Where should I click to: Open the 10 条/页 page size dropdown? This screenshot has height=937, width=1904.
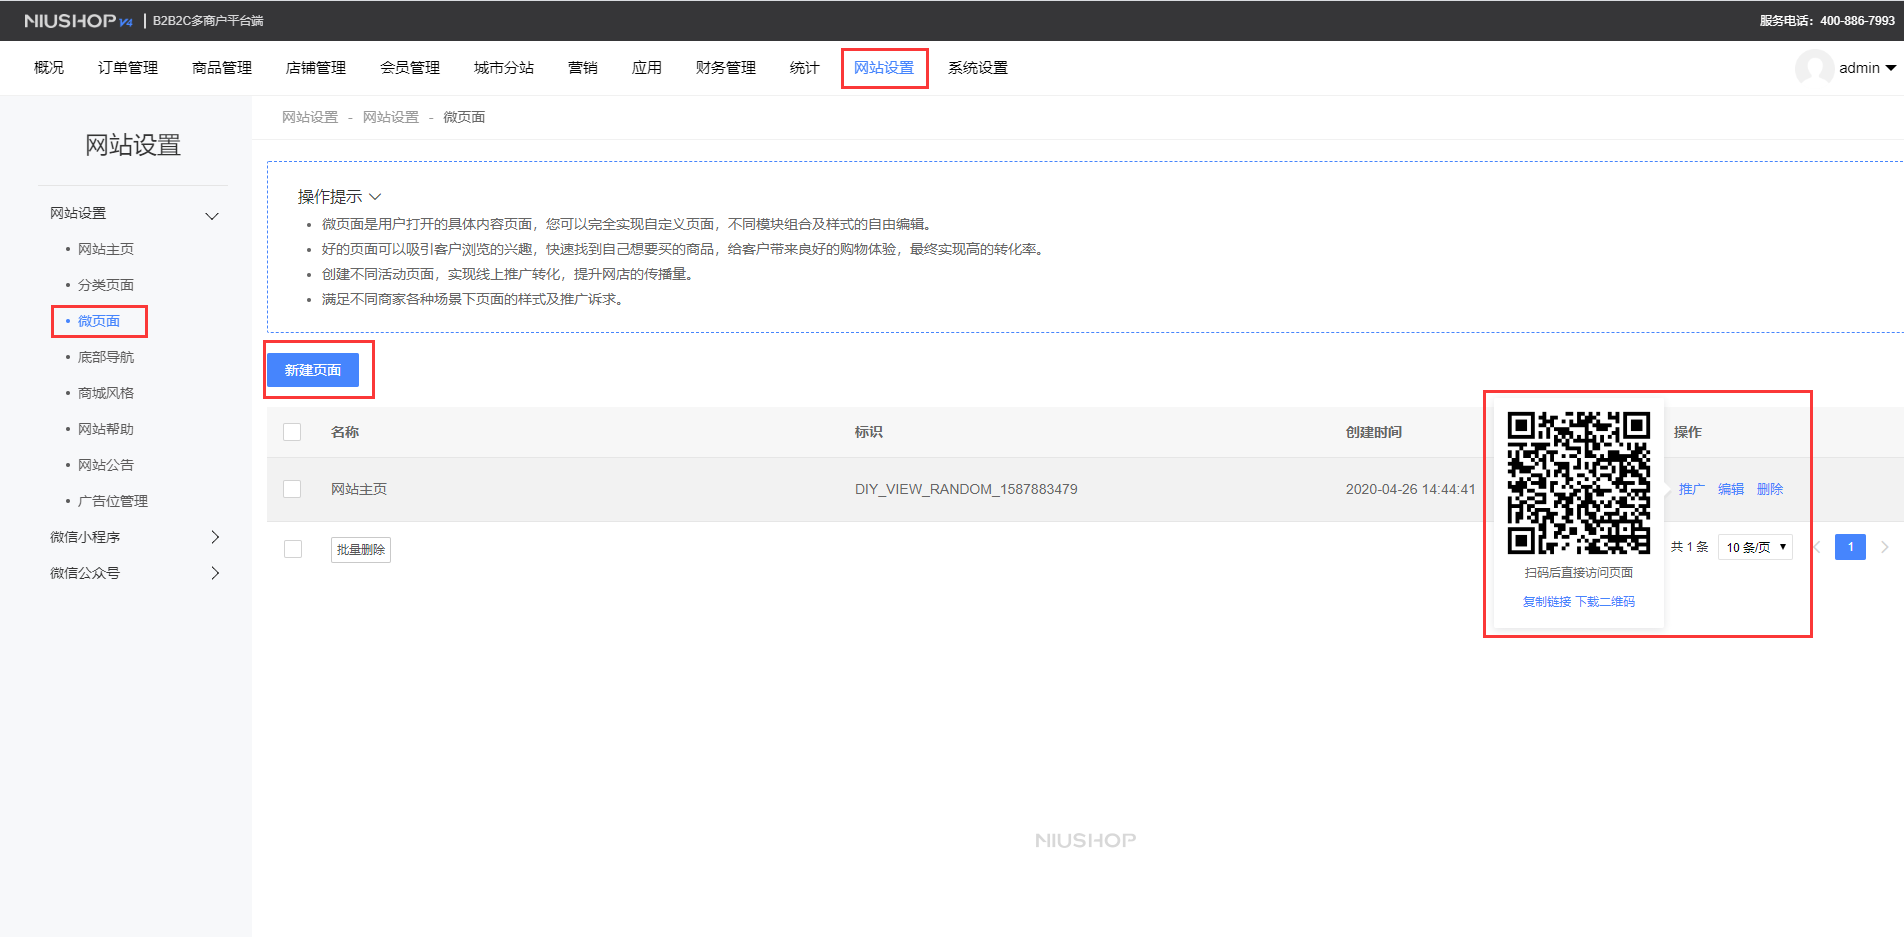click(x=1755, y=547)
